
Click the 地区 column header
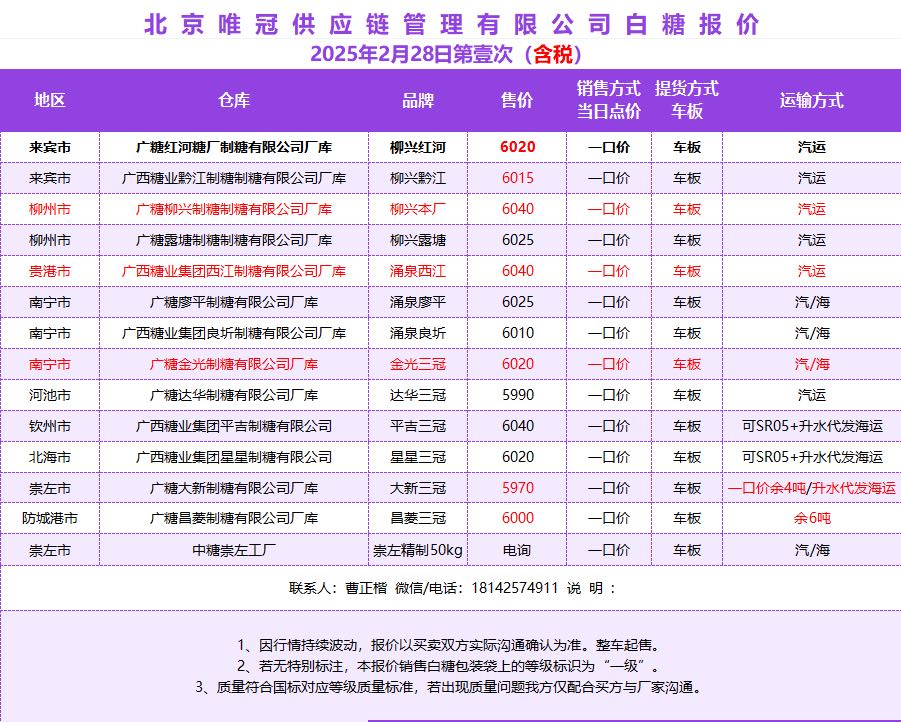click(x=49, y=100)
